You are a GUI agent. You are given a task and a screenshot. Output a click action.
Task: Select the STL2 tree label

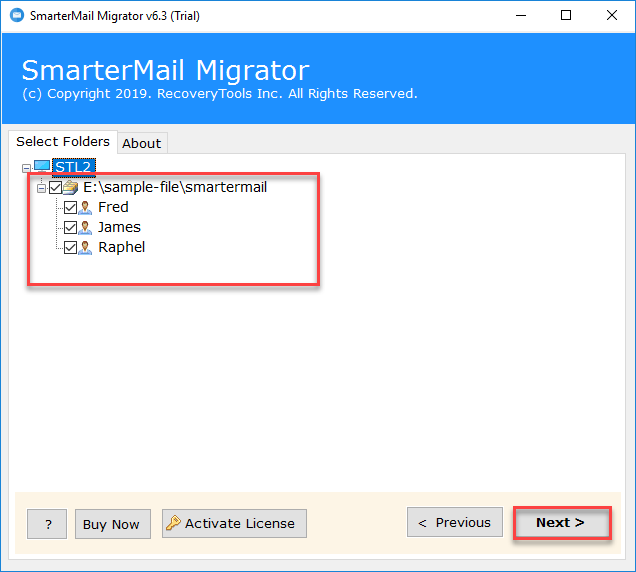click(74, 167)
